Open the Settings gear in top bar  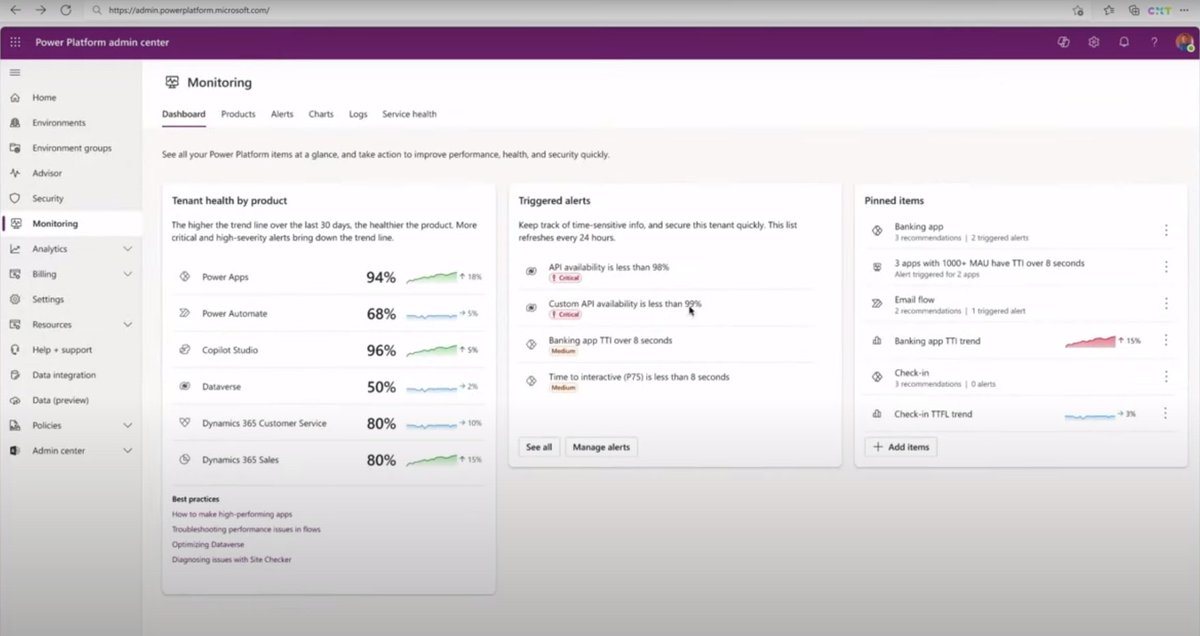[1094, 42]
